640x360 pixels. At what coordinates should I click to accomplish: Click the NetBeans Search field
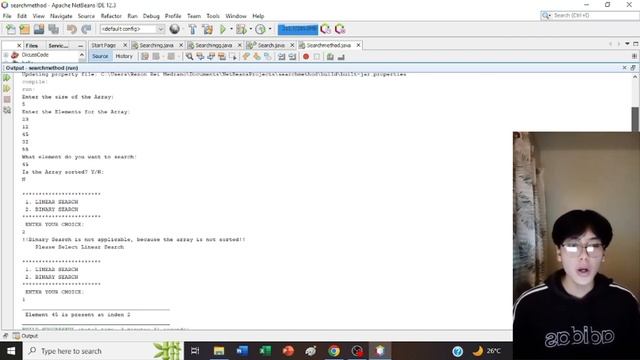(590, 16)
